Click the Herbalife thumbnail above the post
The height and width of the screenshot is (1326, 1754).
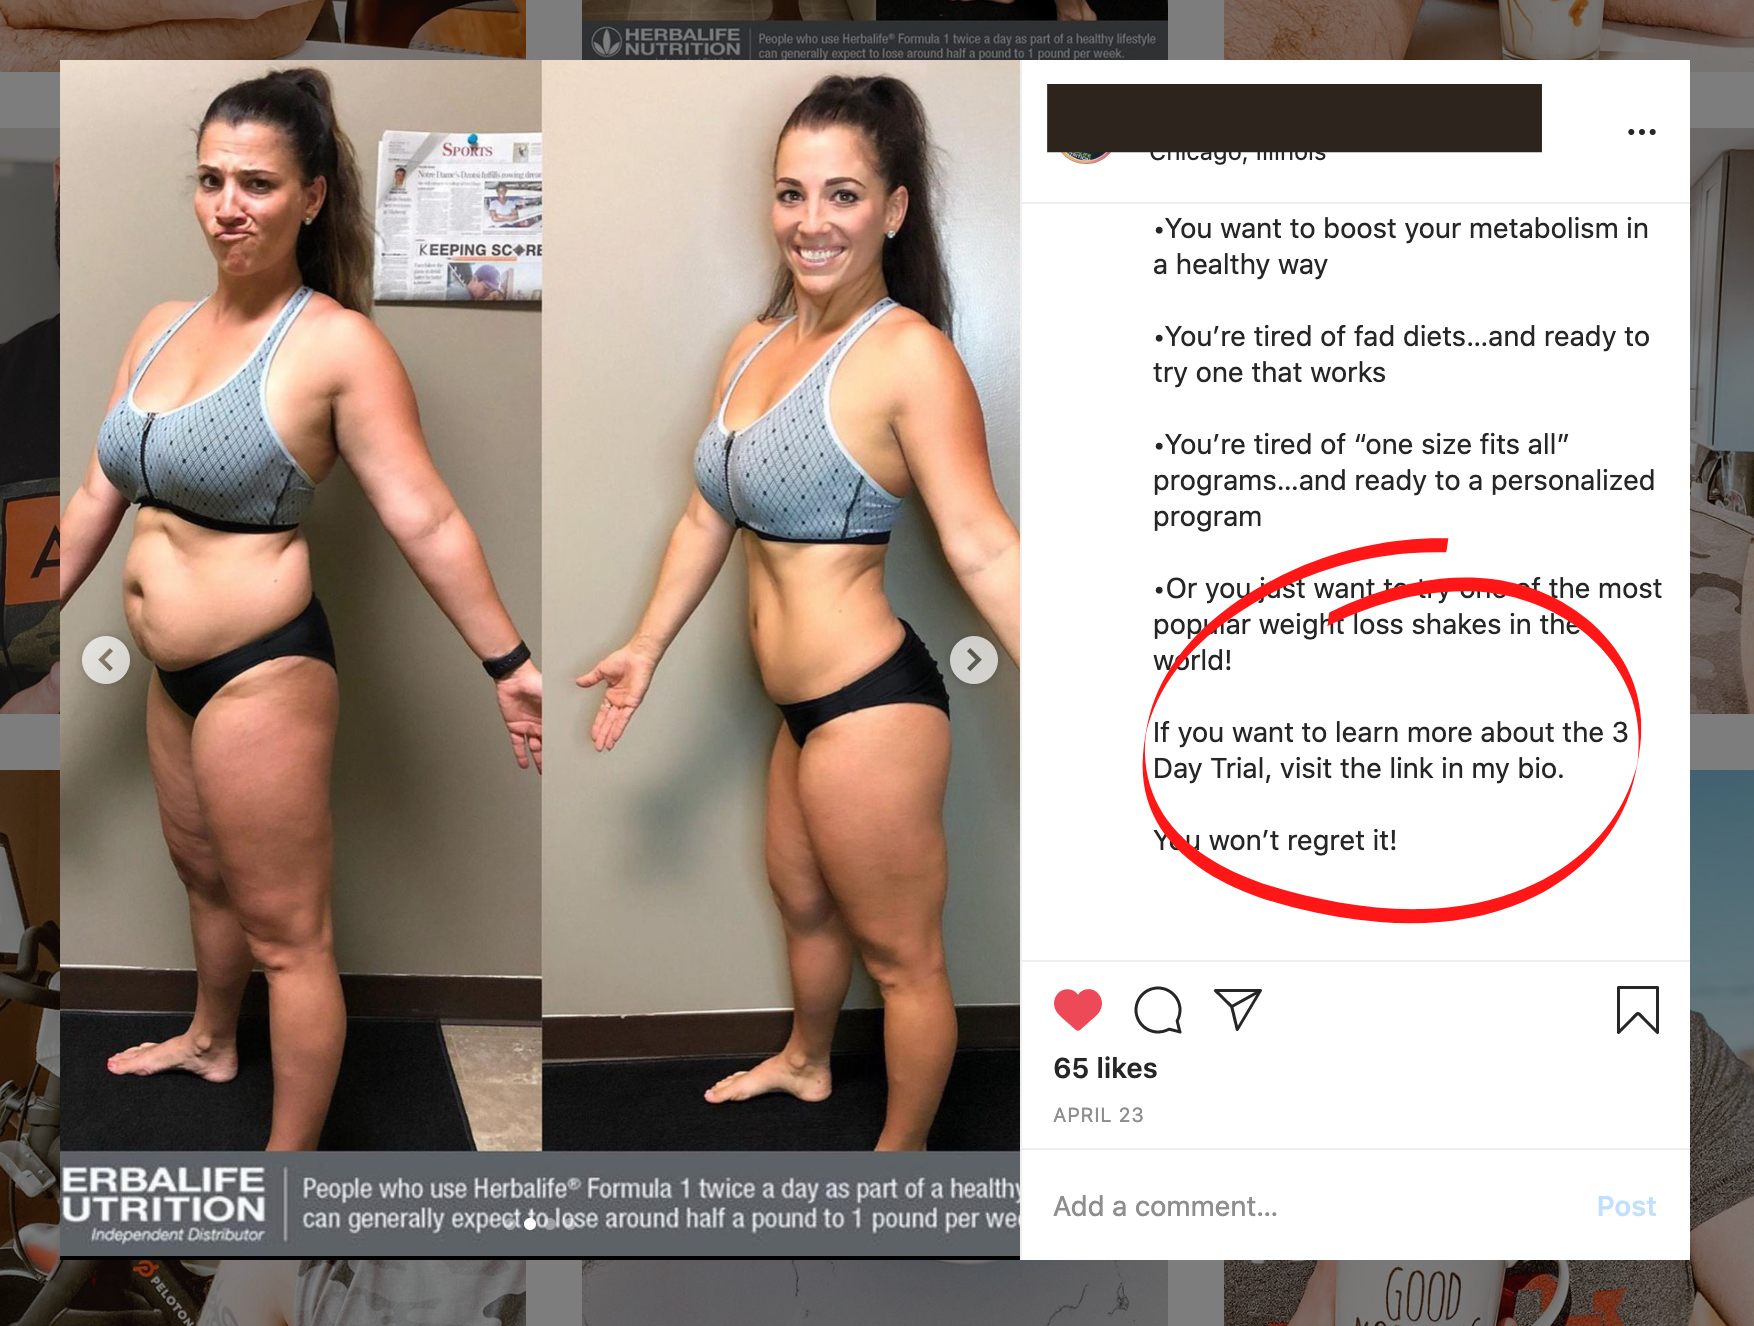pyautogui.click(x=875, y=30)
